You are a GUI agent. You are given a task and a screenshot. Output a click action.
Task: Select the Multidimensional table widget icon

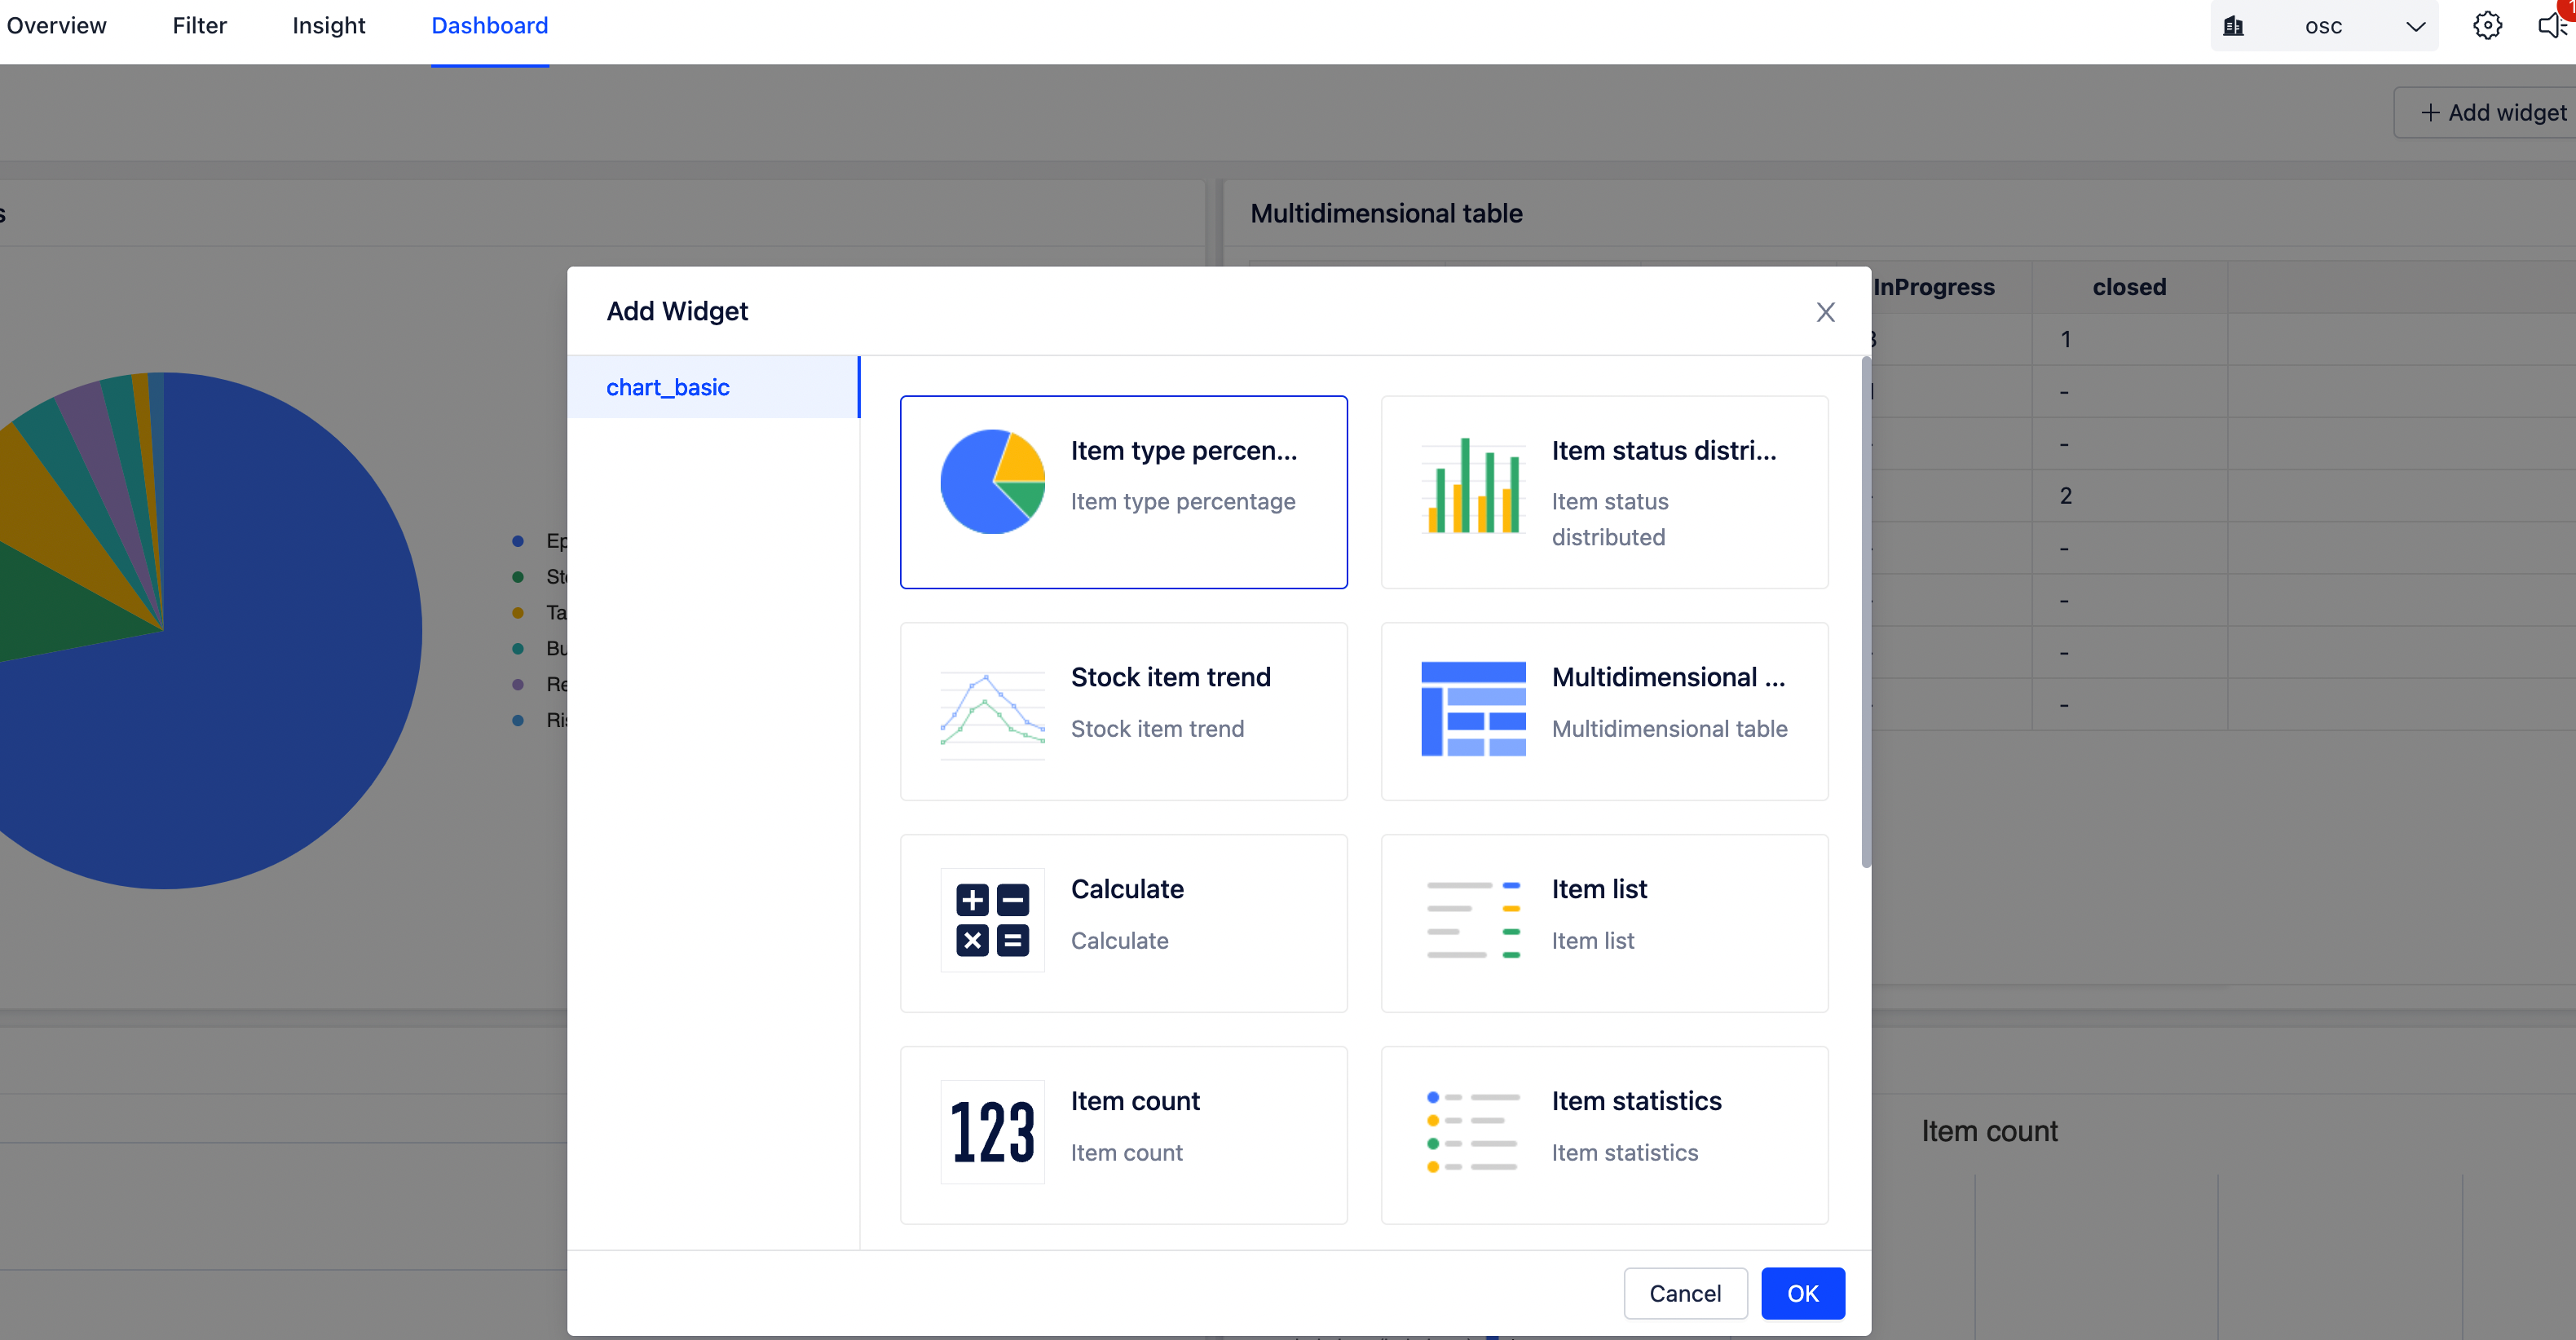pyautogui.click(x=1472, y=709)
